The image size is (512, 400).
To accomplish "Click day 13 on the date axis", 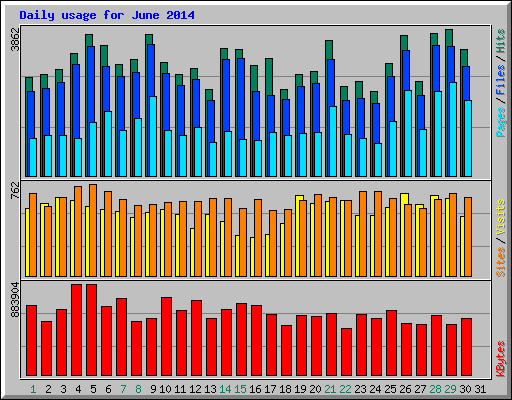I will 210,389.
